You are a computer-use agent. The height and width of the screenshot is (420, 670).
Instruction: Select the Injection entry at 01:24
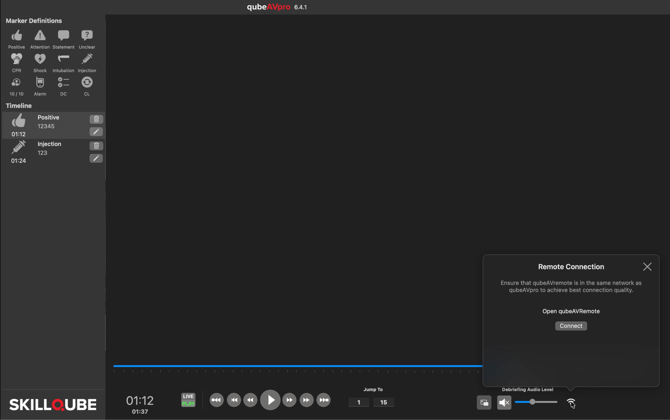point(53,152)
